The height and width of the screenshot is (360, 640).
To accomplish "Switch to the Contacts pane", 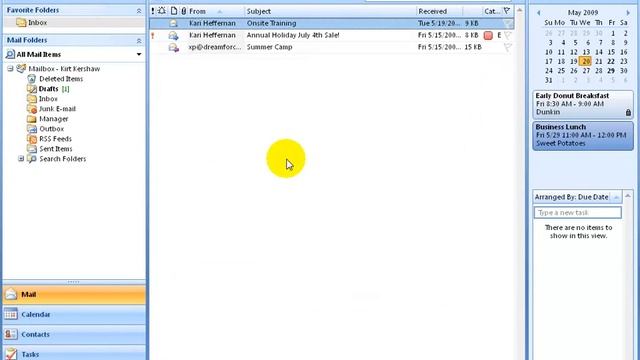I will tap(74, 334).
